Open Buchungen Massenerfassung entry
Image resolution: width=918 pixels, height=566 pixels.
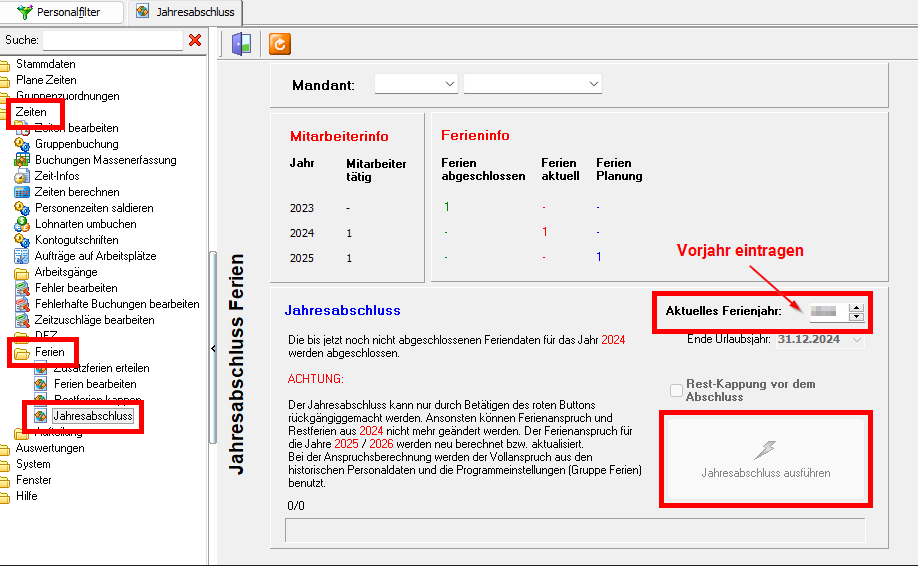[x=104, y=160]
